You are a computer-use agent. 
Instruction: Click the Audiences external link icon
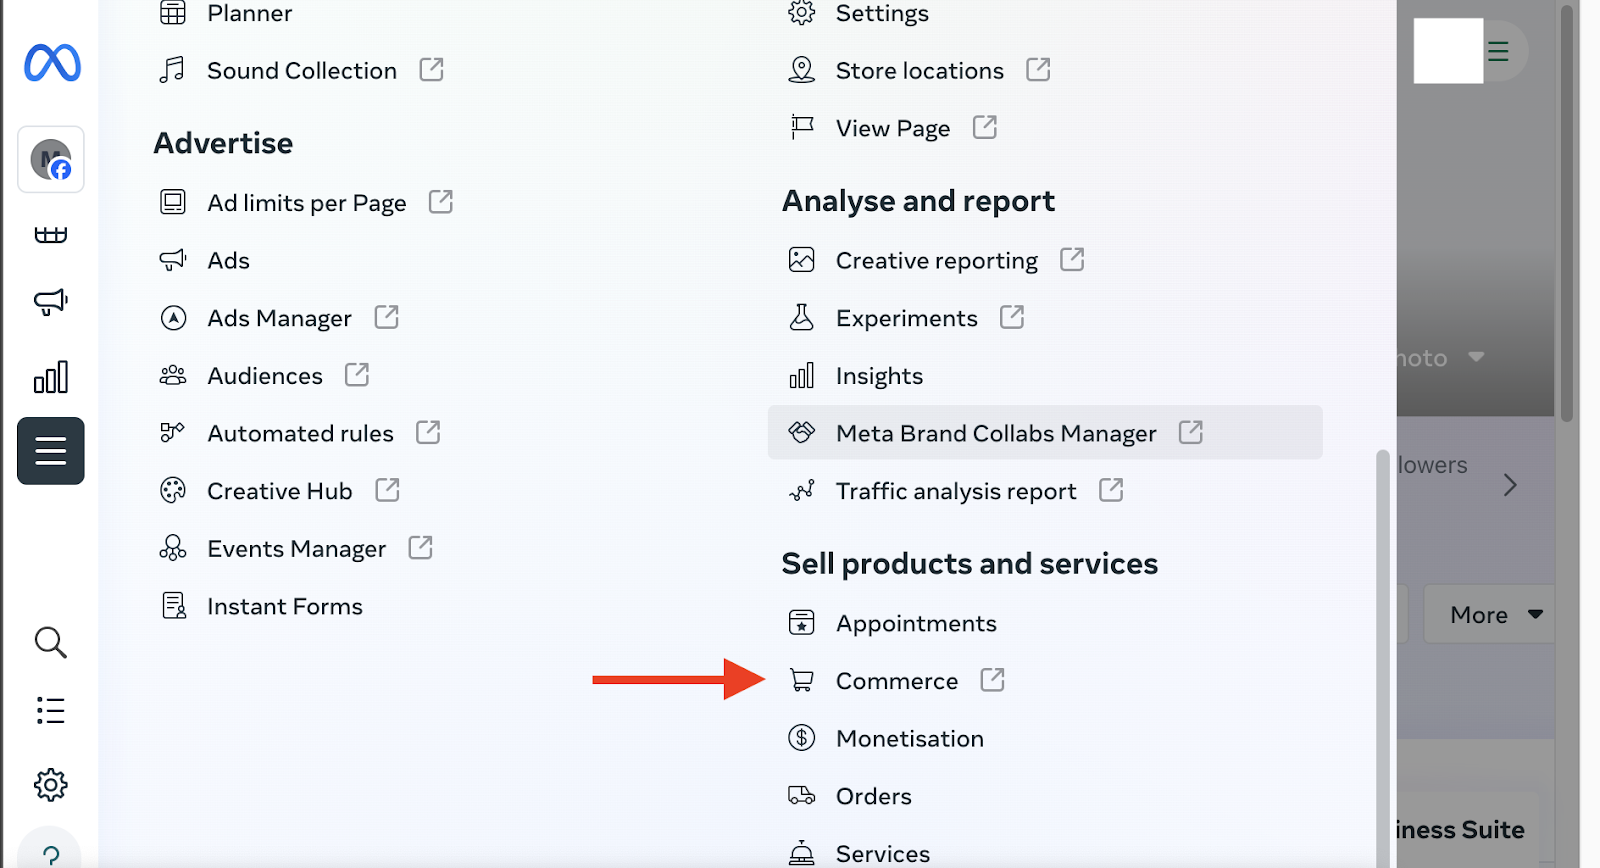click(x=357, y=375)
